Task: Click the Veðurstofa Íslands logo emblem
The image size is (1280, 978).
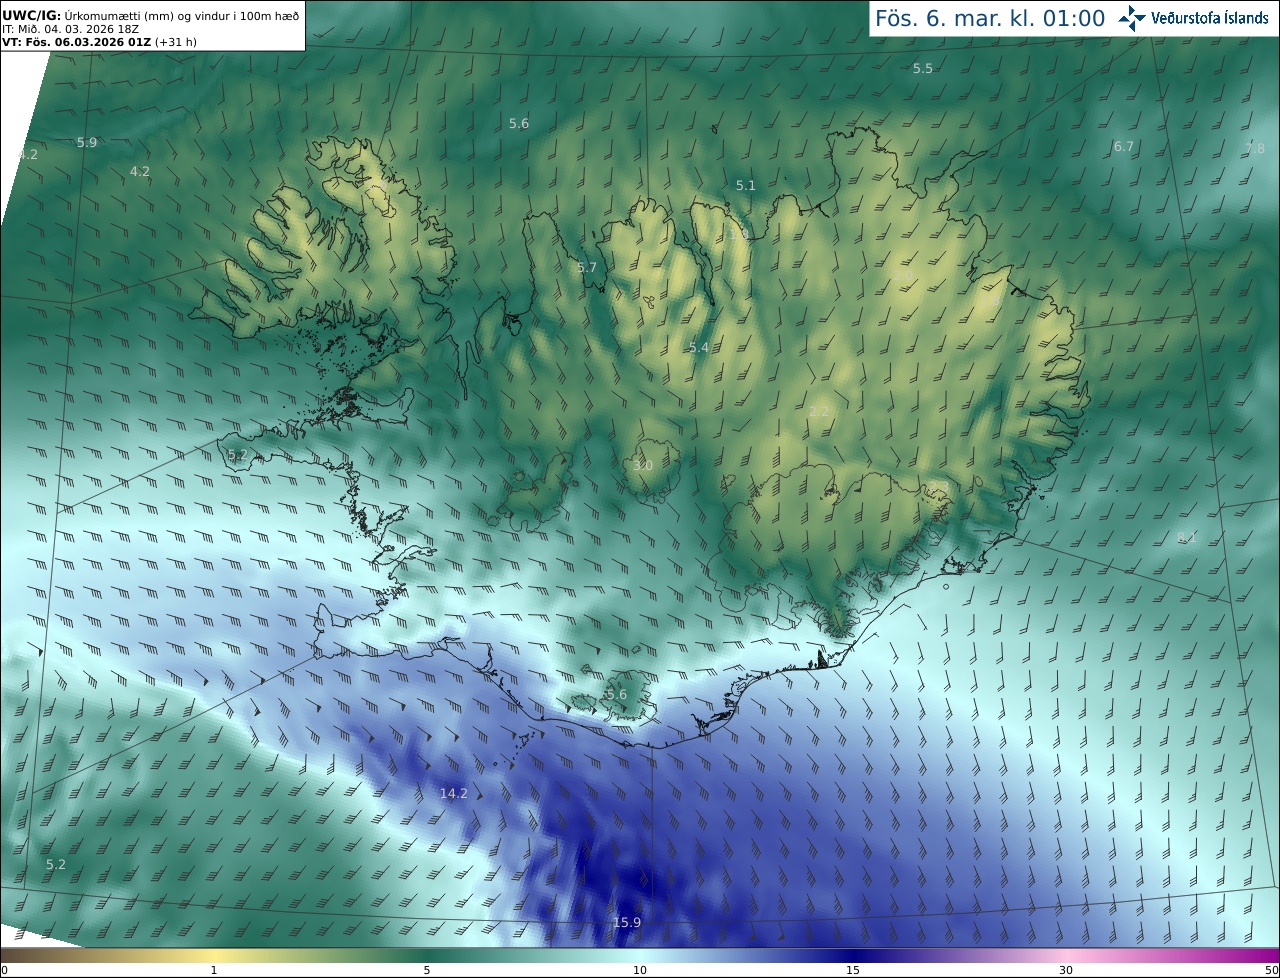Action: 1133,18
